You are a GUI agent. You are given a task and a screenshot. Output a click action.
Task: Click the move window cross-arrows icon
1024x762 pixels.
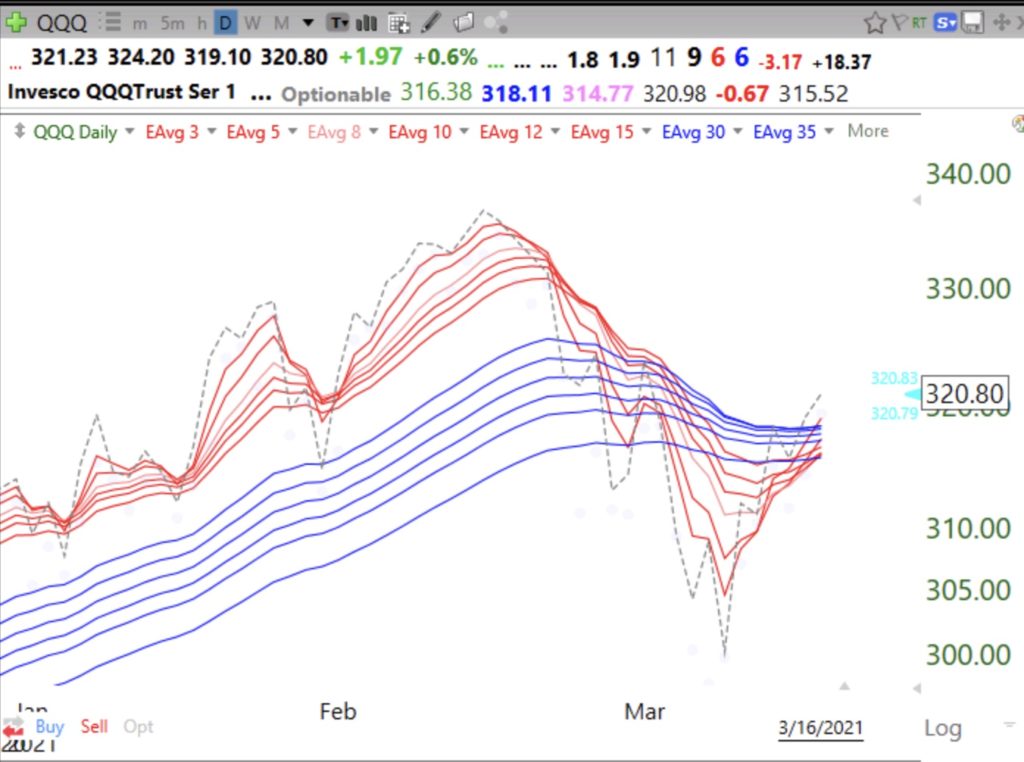coord(1001,24)
